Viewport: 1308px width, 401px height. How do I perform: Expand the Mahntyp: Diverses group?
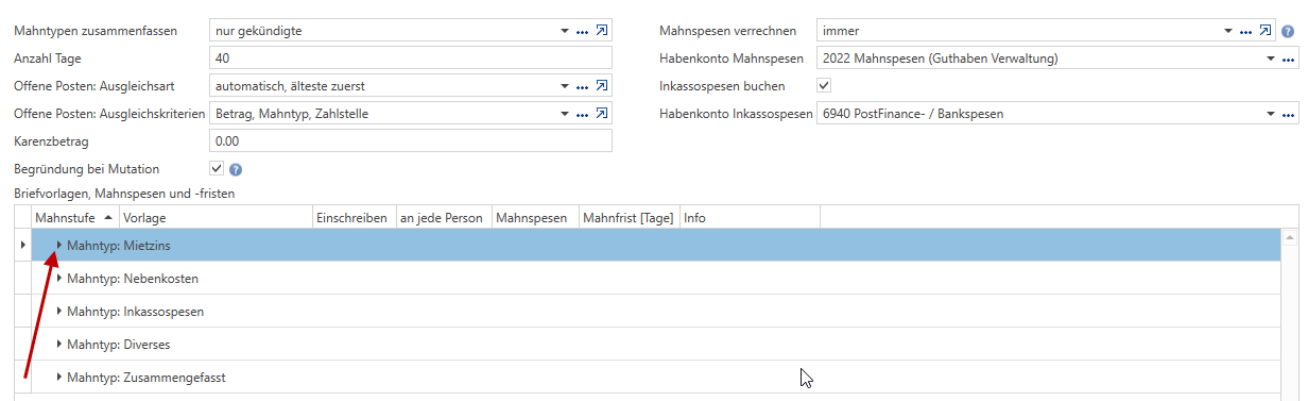click(59, 344)
